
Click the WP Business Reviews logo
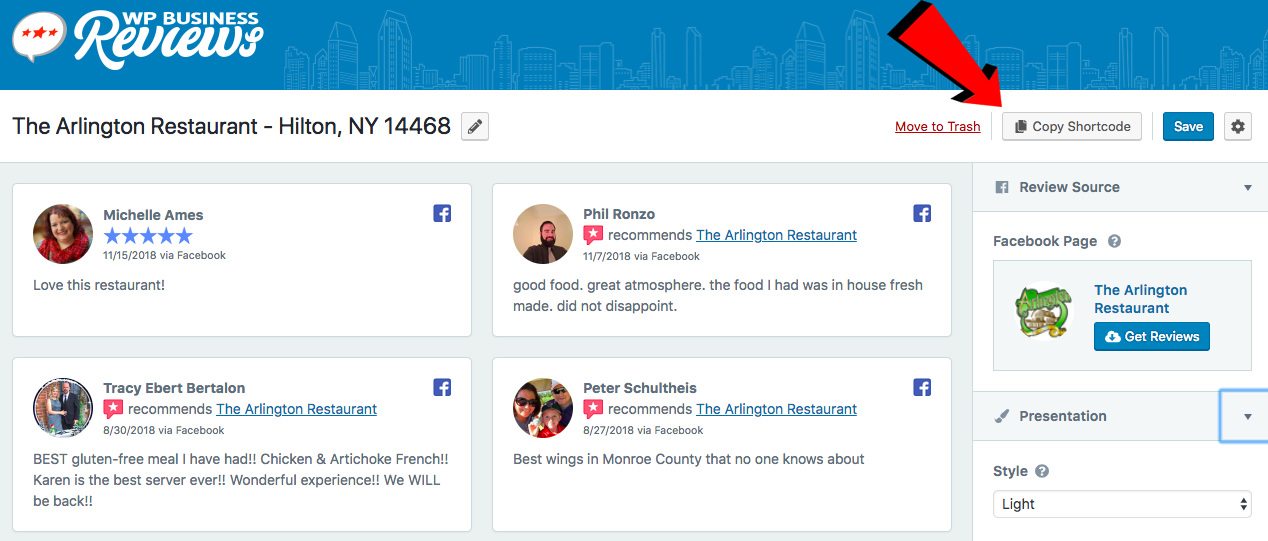click(x=138, y=39)
